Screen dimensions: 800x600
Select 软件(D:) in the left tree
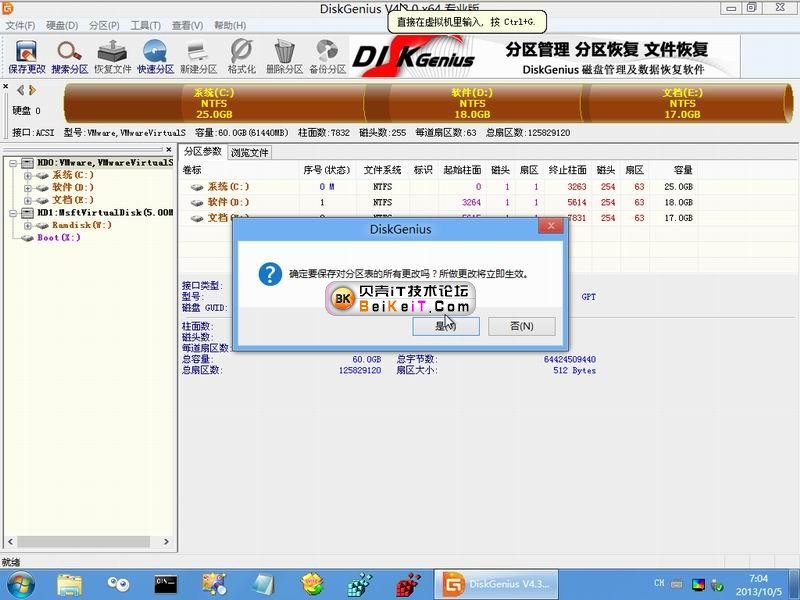click(x=73, y=187)
